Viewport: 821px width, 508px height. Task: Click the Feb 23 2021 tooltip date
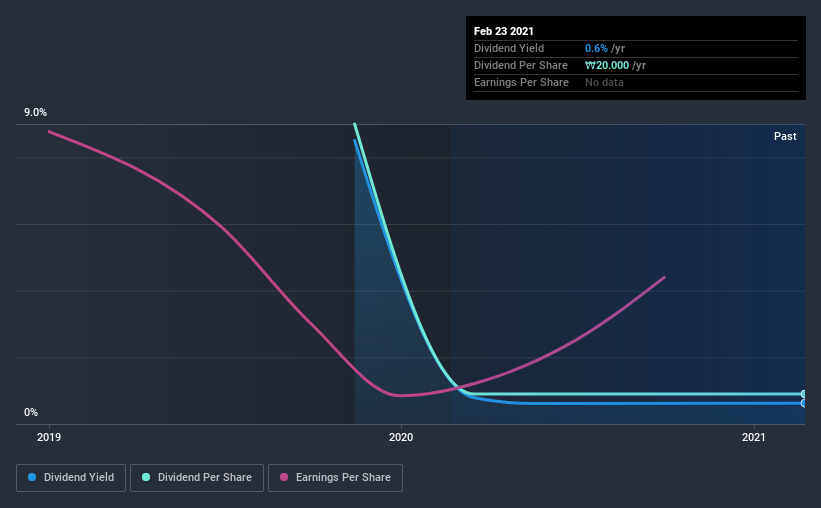click(x=504, y=31)
